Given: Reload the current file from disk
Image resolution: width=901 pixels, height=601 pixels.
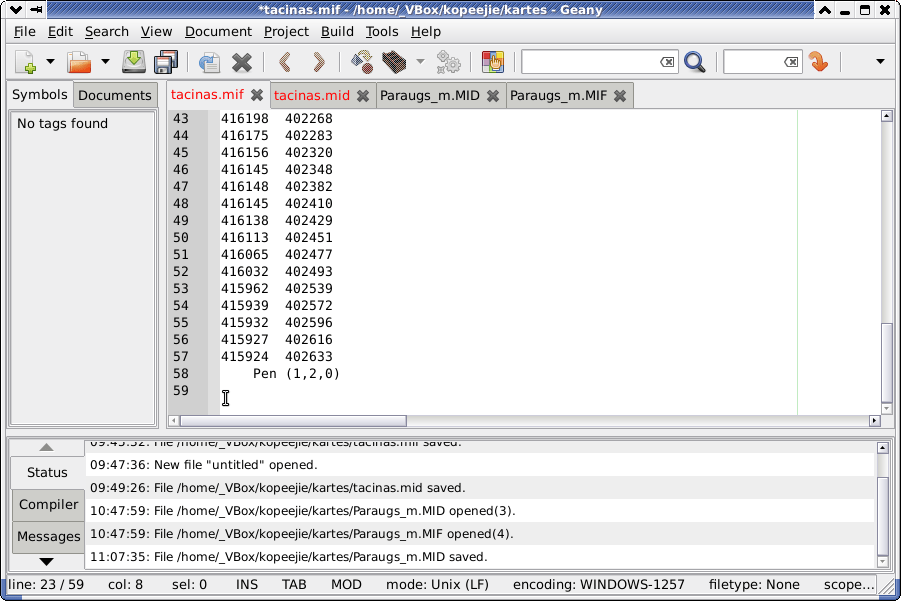Looking at the screenshot, I should tap(209, 62).
